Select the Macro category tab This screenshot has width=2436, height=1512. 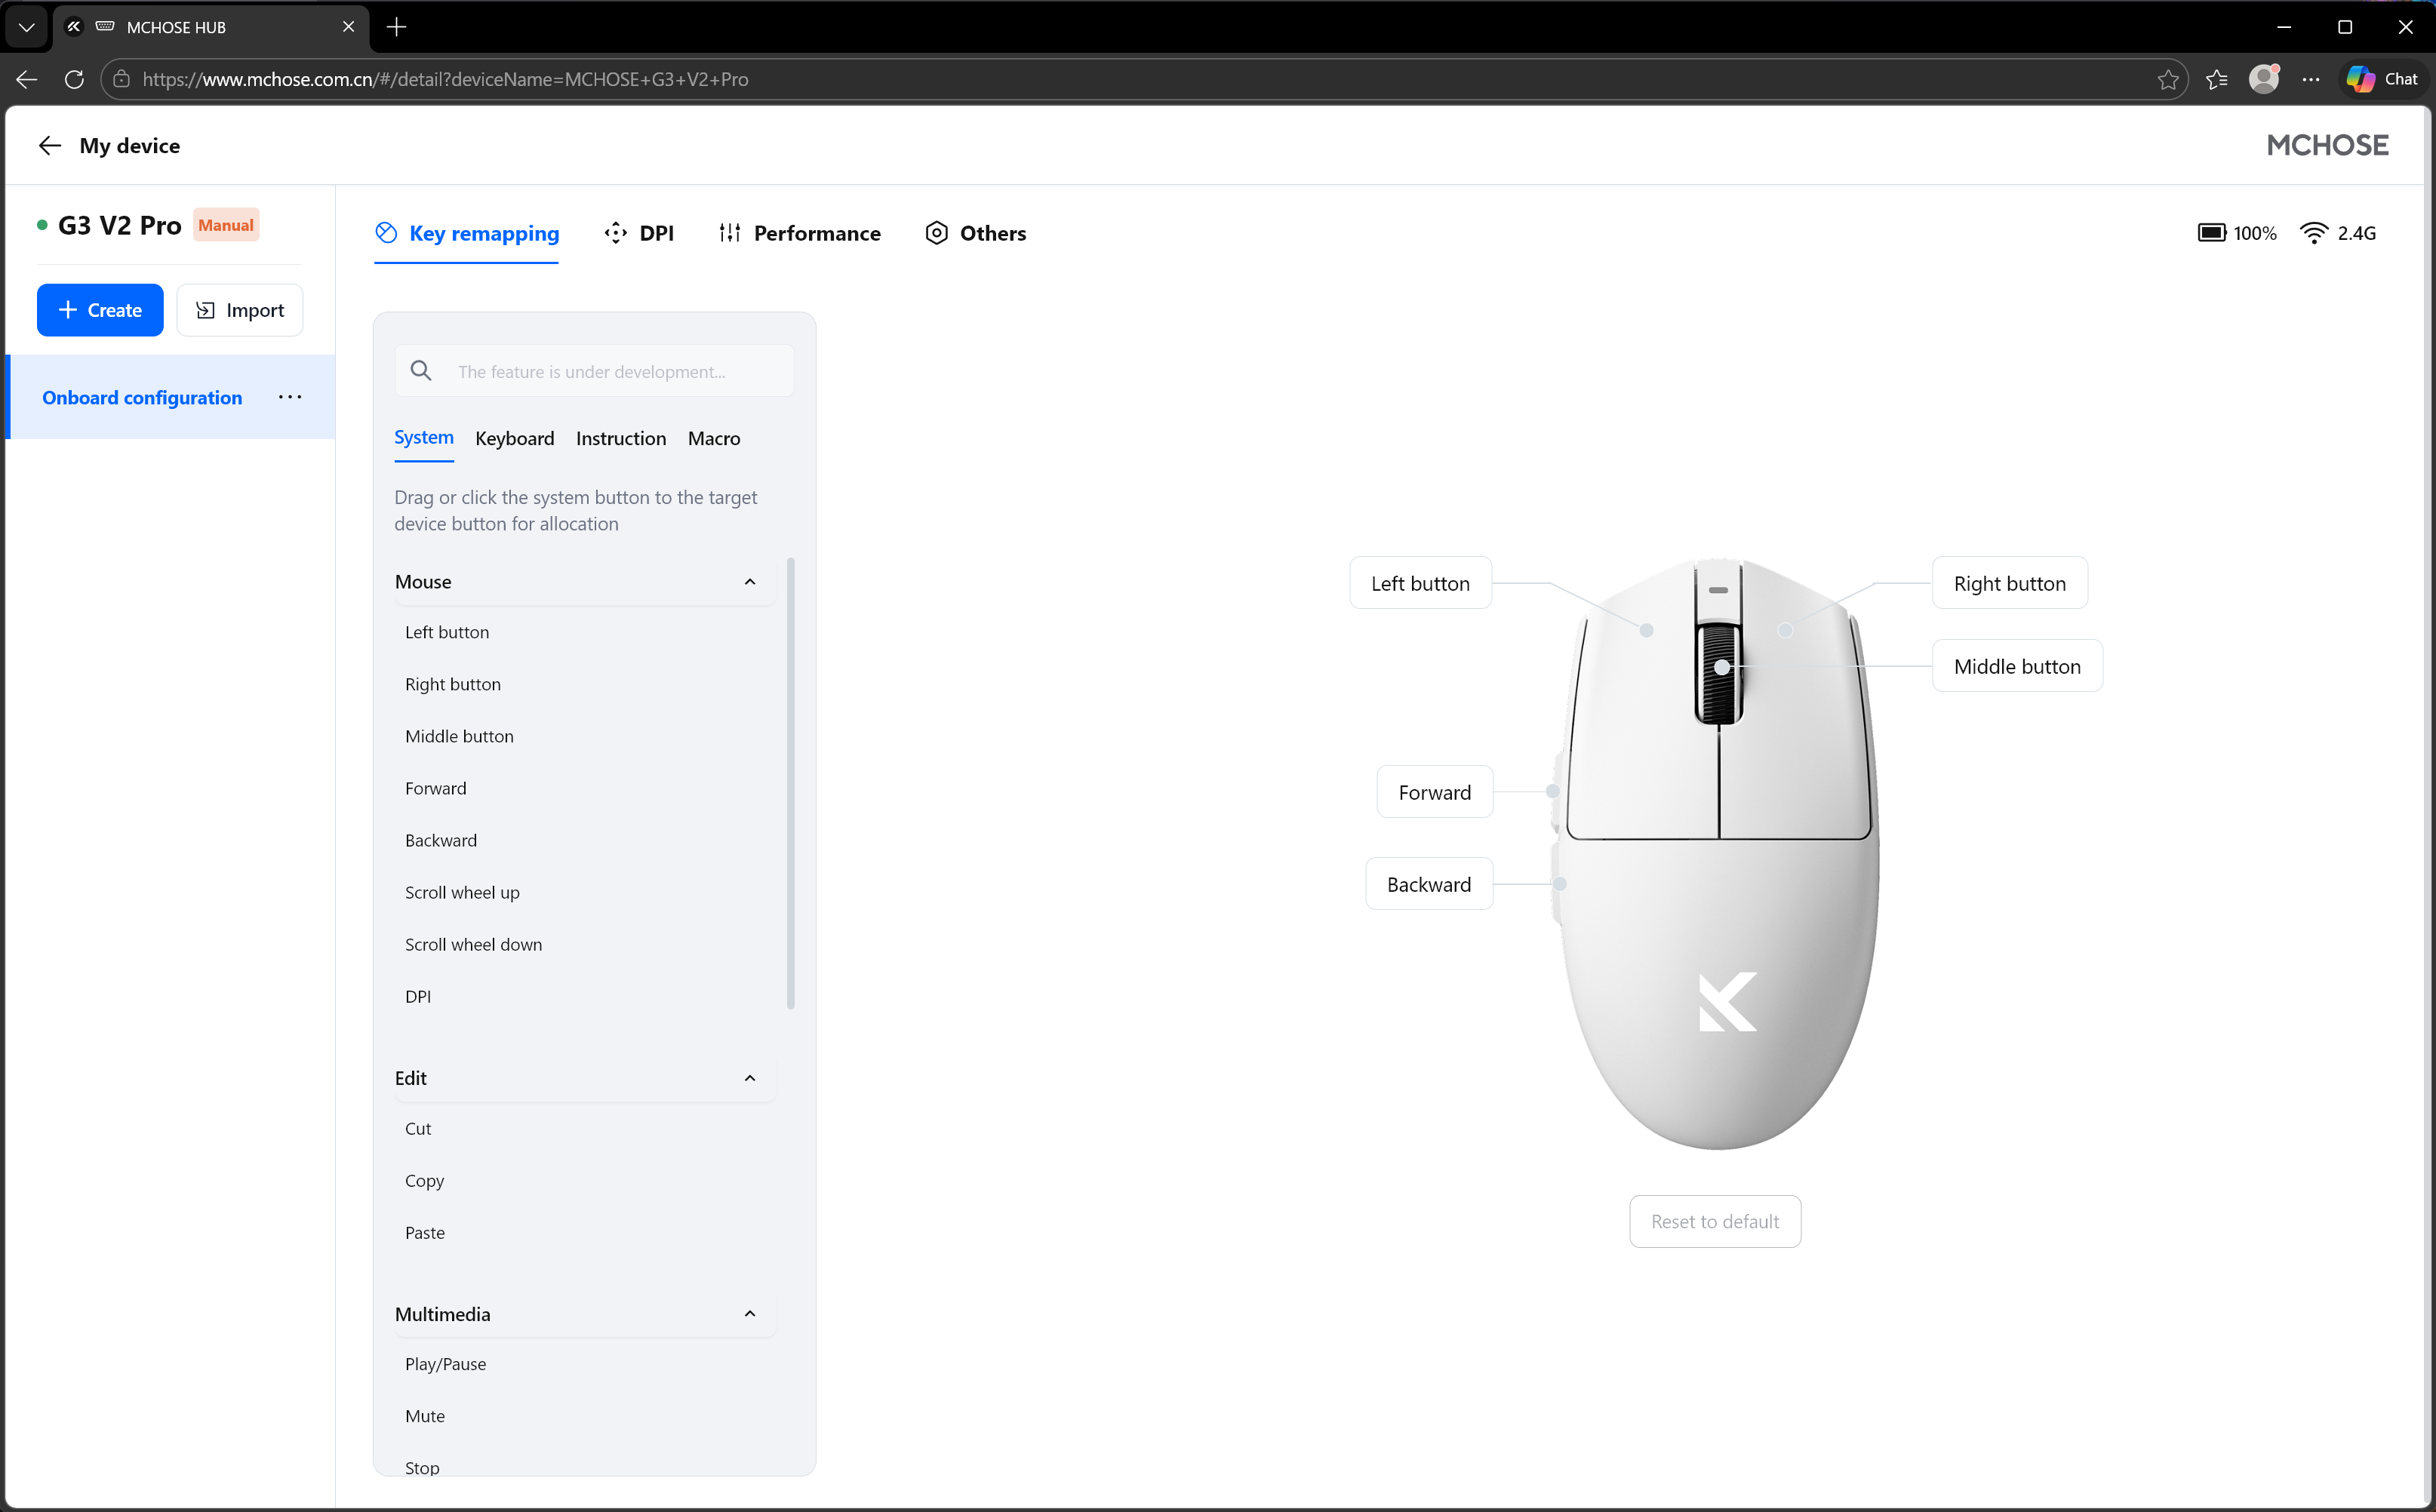point(714,438)
